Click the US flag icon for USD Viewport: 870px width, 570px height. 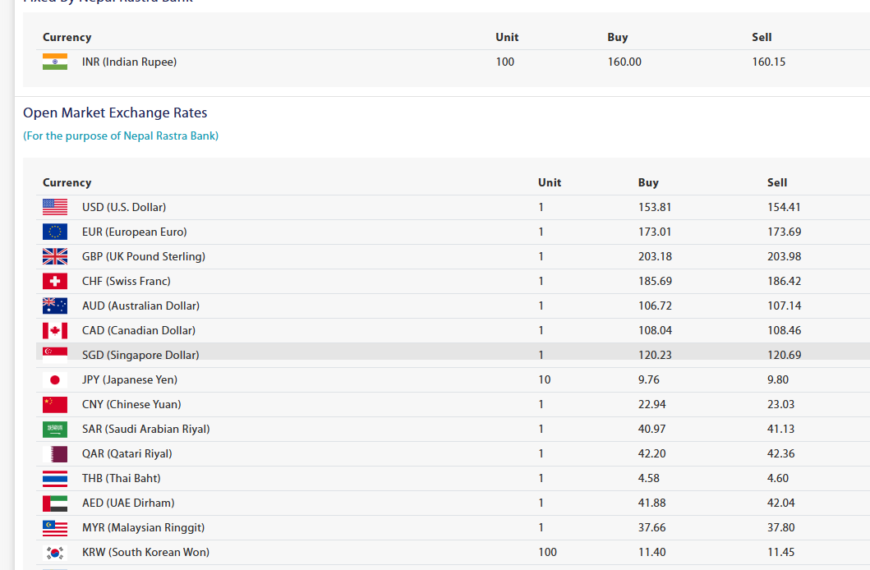(55, 207)
